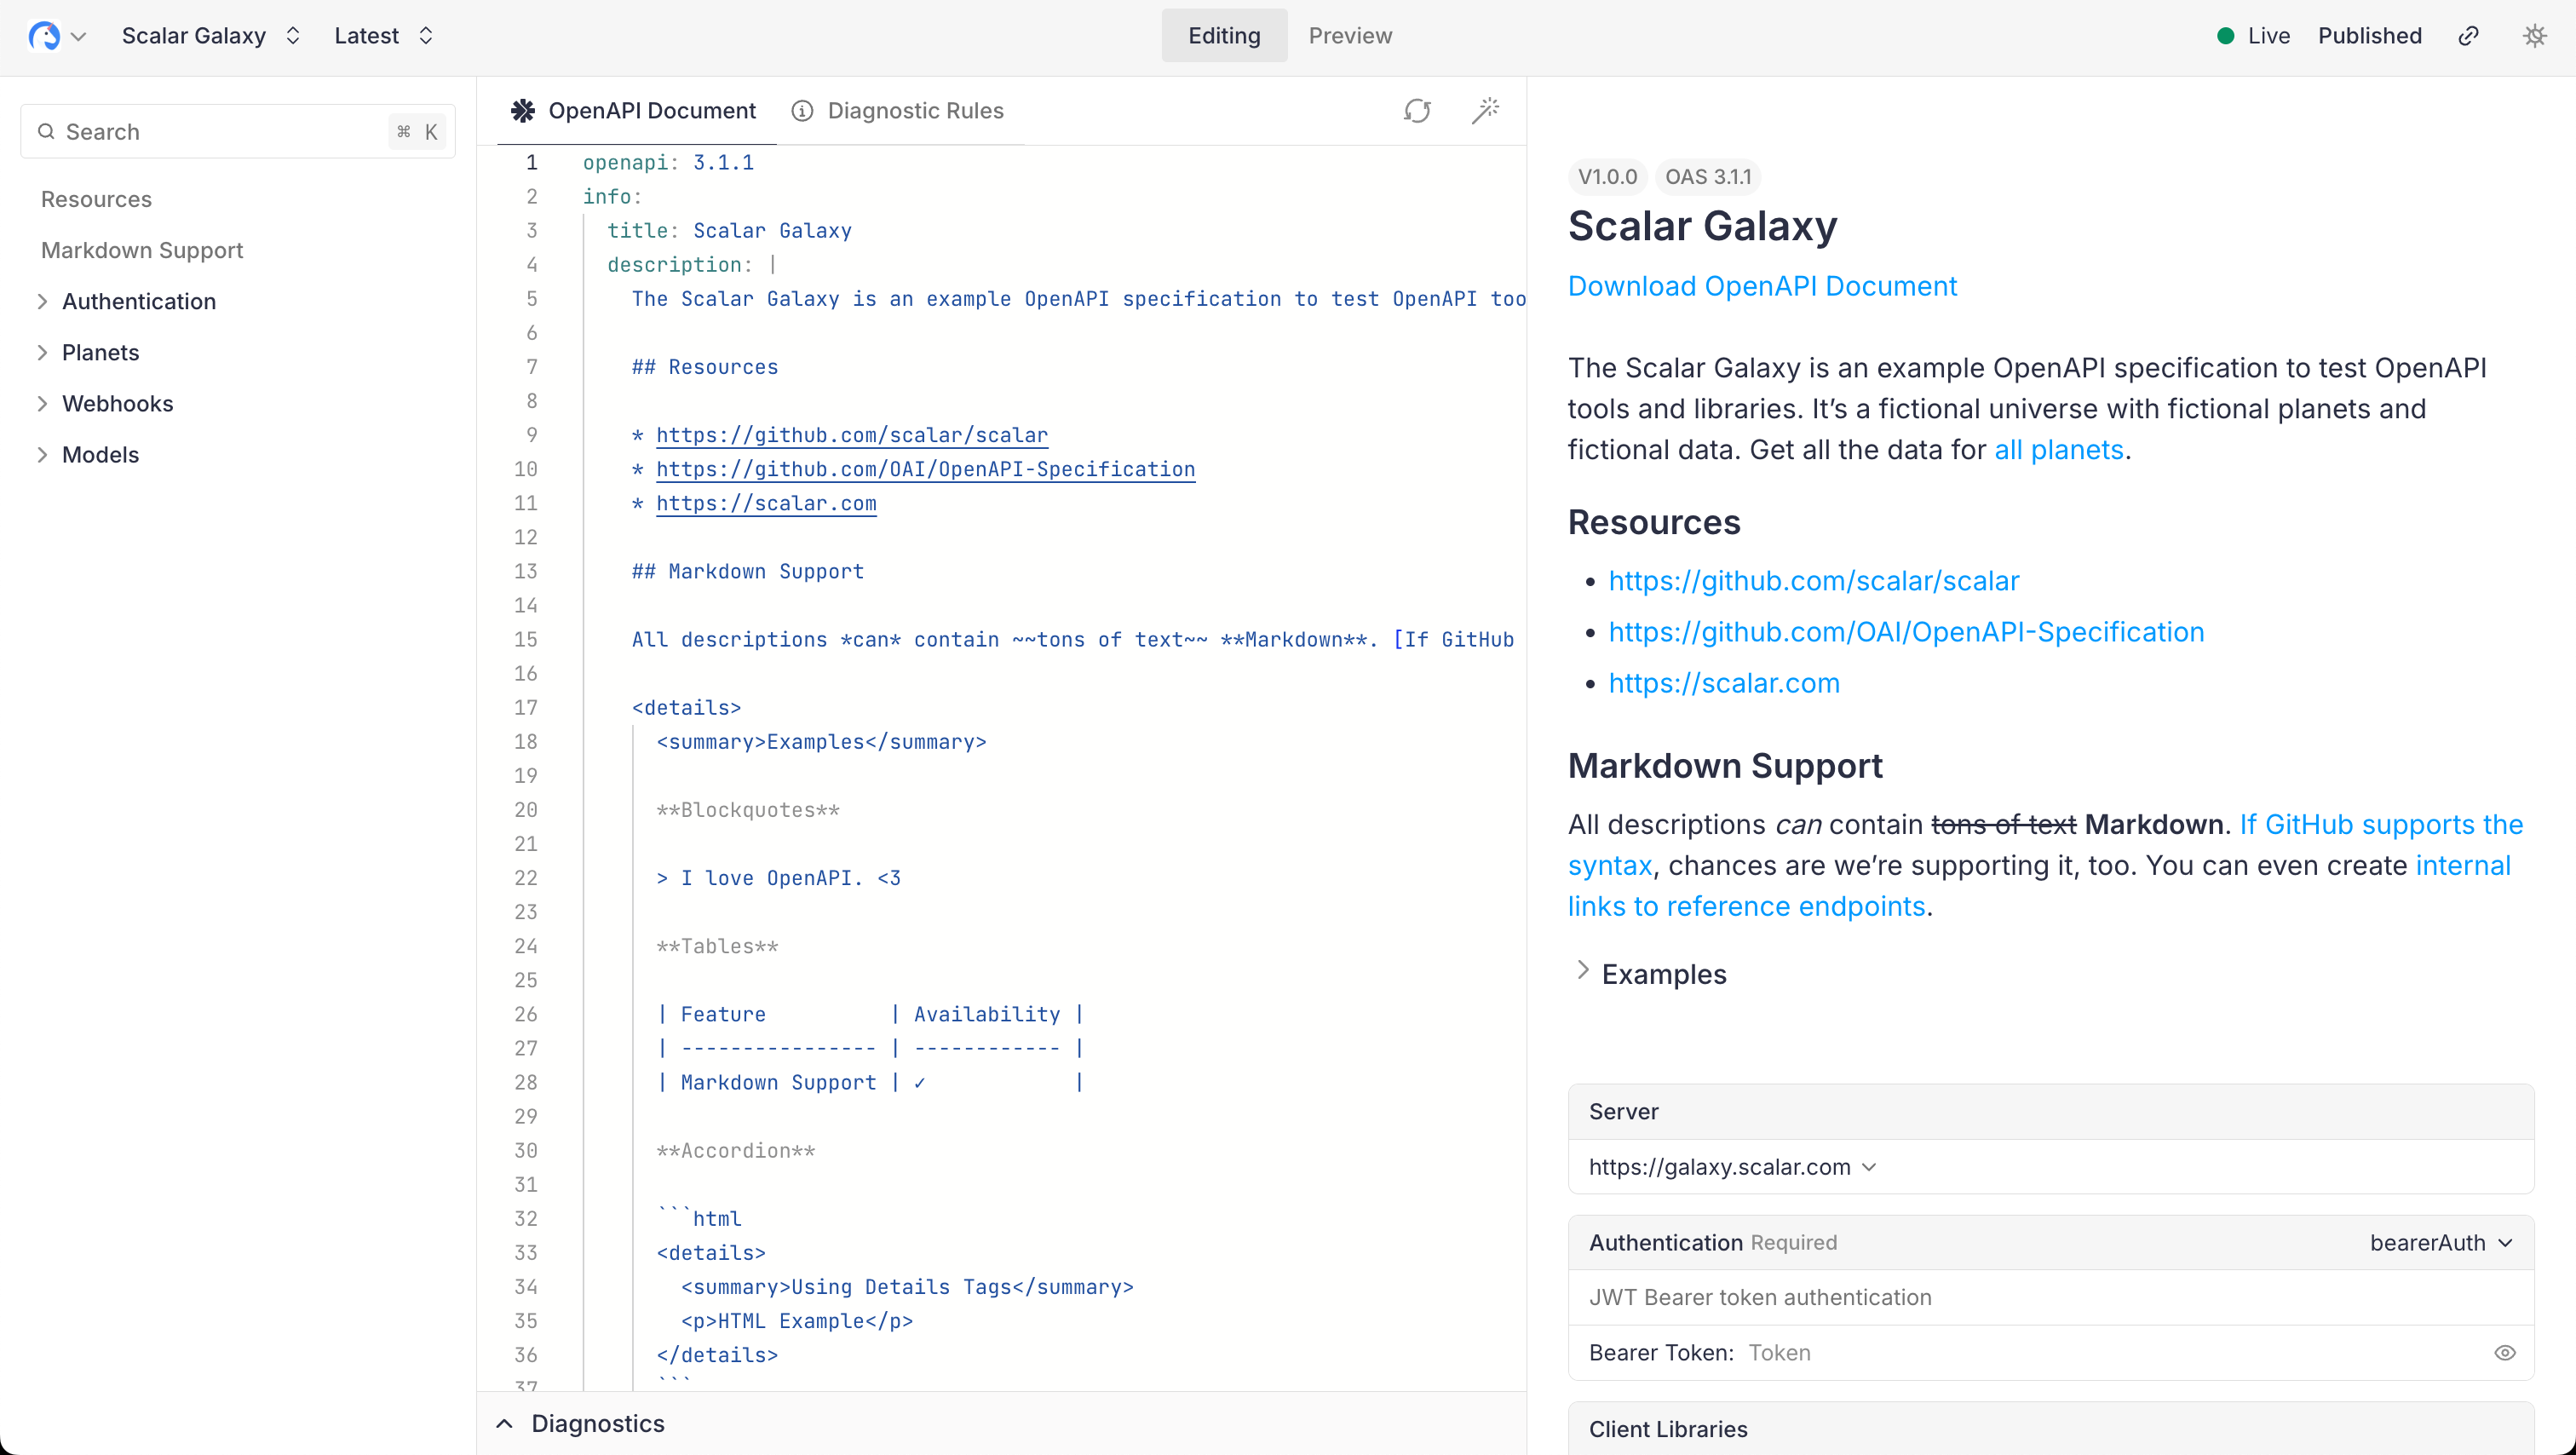Viewport: 2576px width, 1455px height.
Task: Open the Latest version dropdown
Action: click(384, 36)
